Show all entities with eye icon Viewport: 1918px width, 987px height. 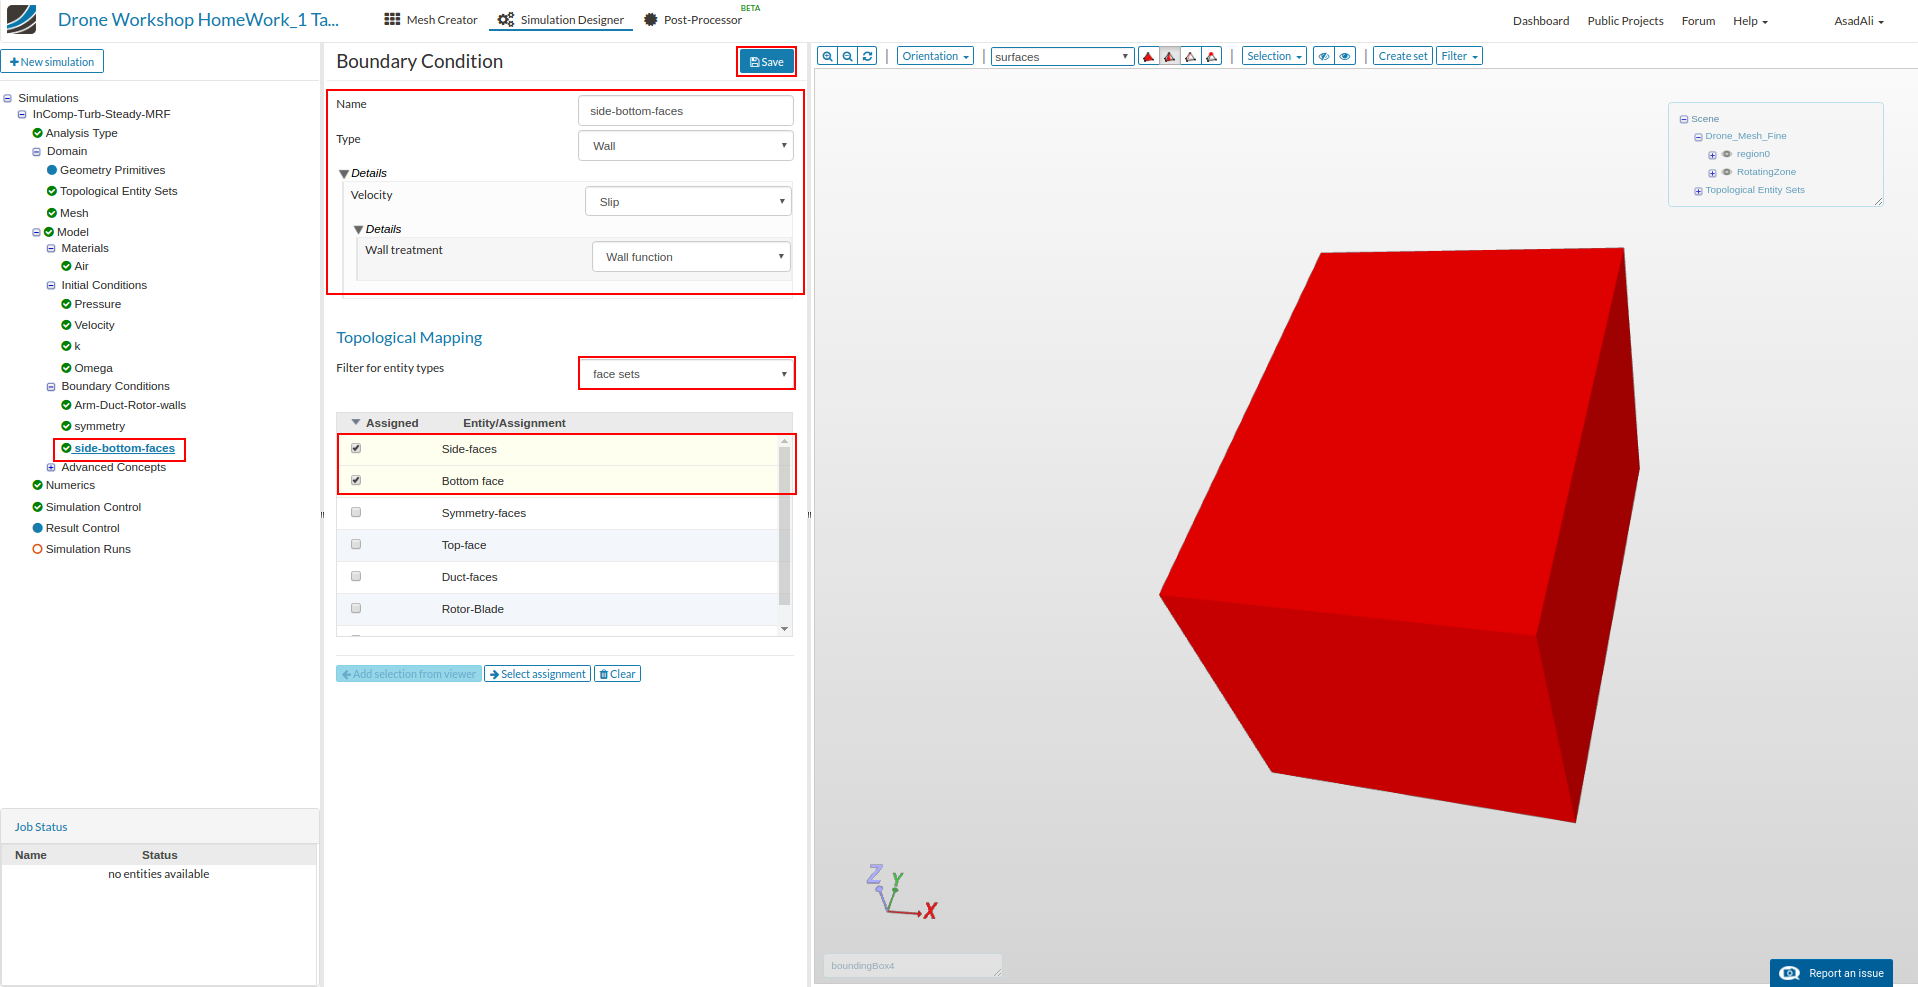(1346, 56)
